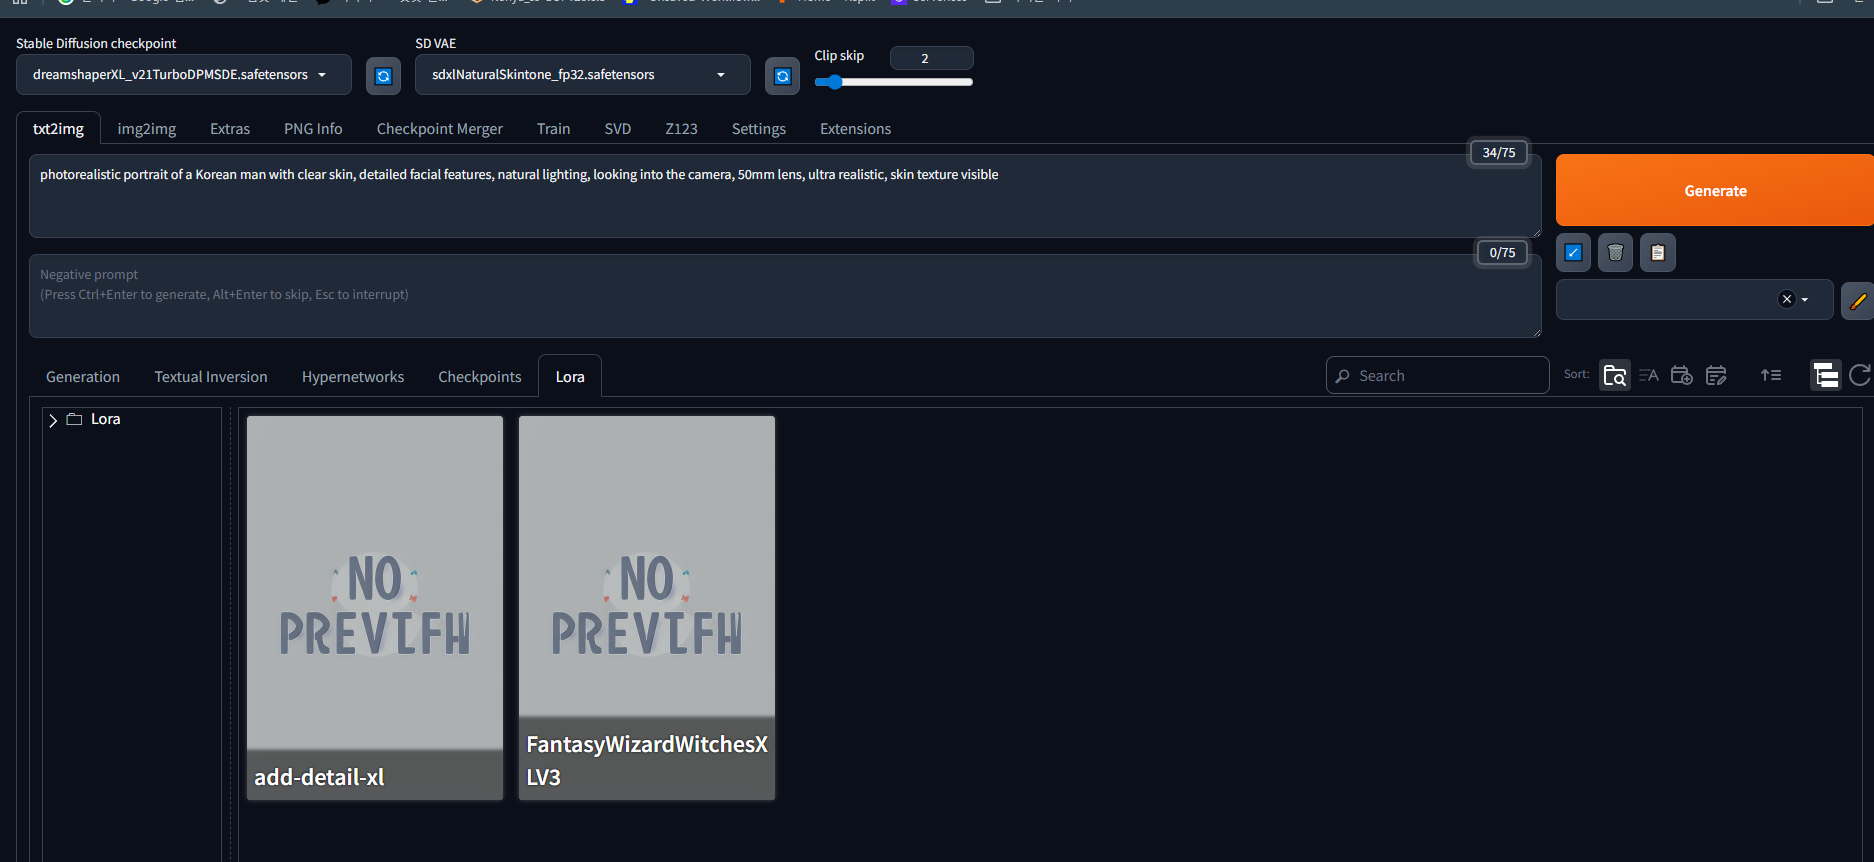
Task: Click the 0/75 negative token counter
Action: [x=1502, y=253]
